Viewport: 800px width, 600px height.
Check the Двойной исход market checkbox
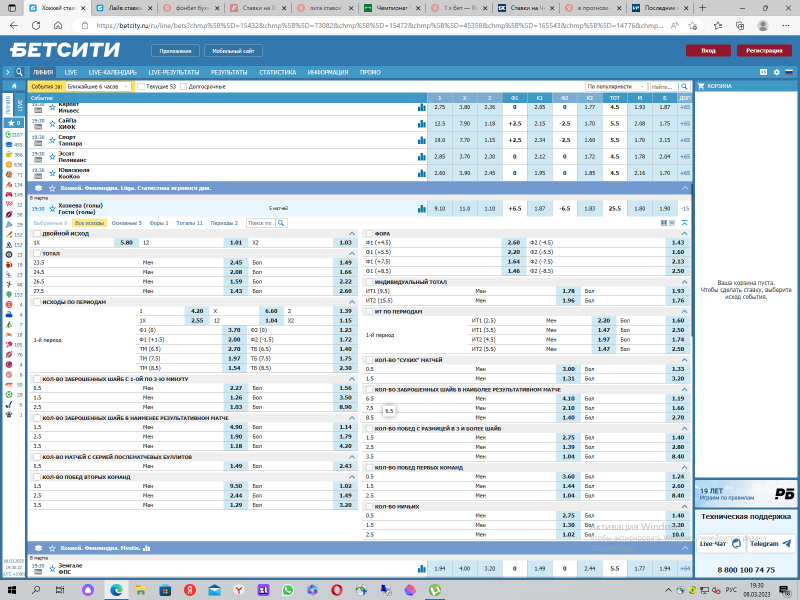click(x=37, y=233)
